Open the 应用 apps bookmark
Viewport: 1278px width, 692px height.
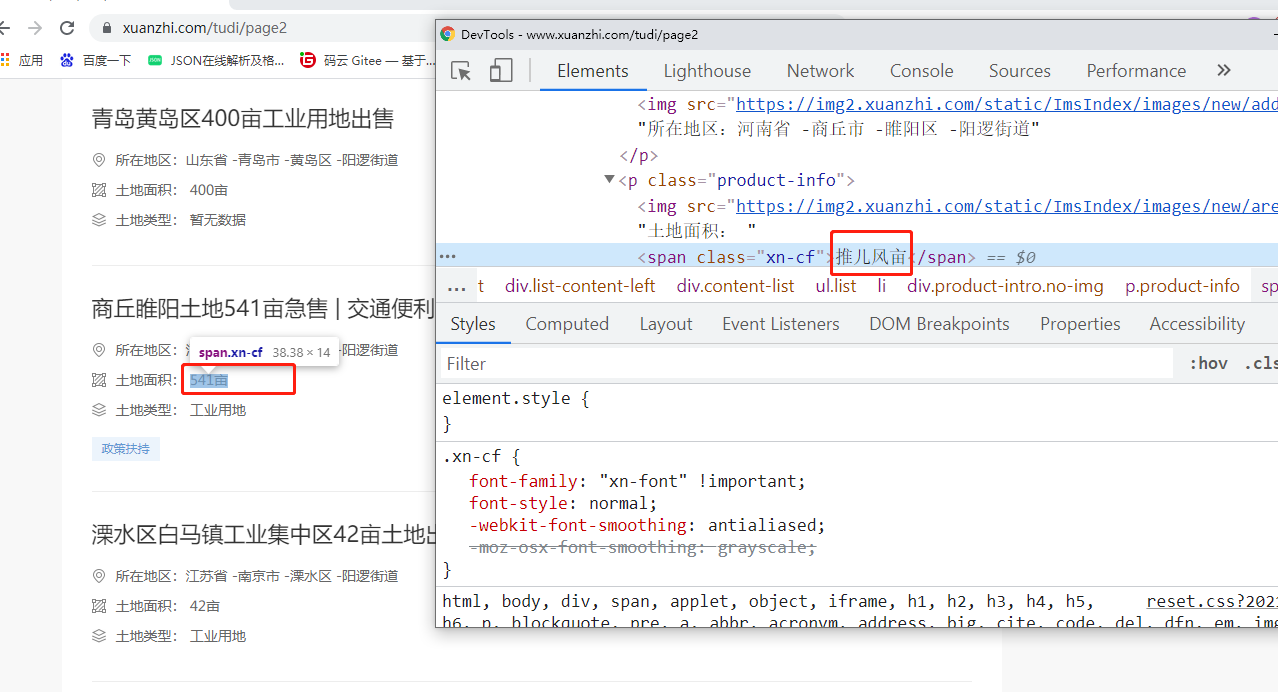(x=22, y=60)
